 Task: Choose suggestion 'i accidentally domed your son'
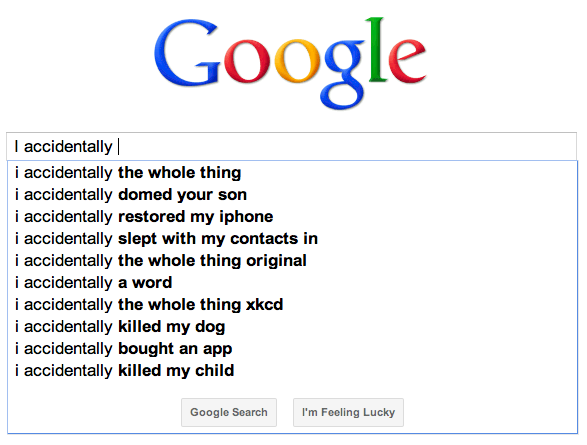coord(292,195)
